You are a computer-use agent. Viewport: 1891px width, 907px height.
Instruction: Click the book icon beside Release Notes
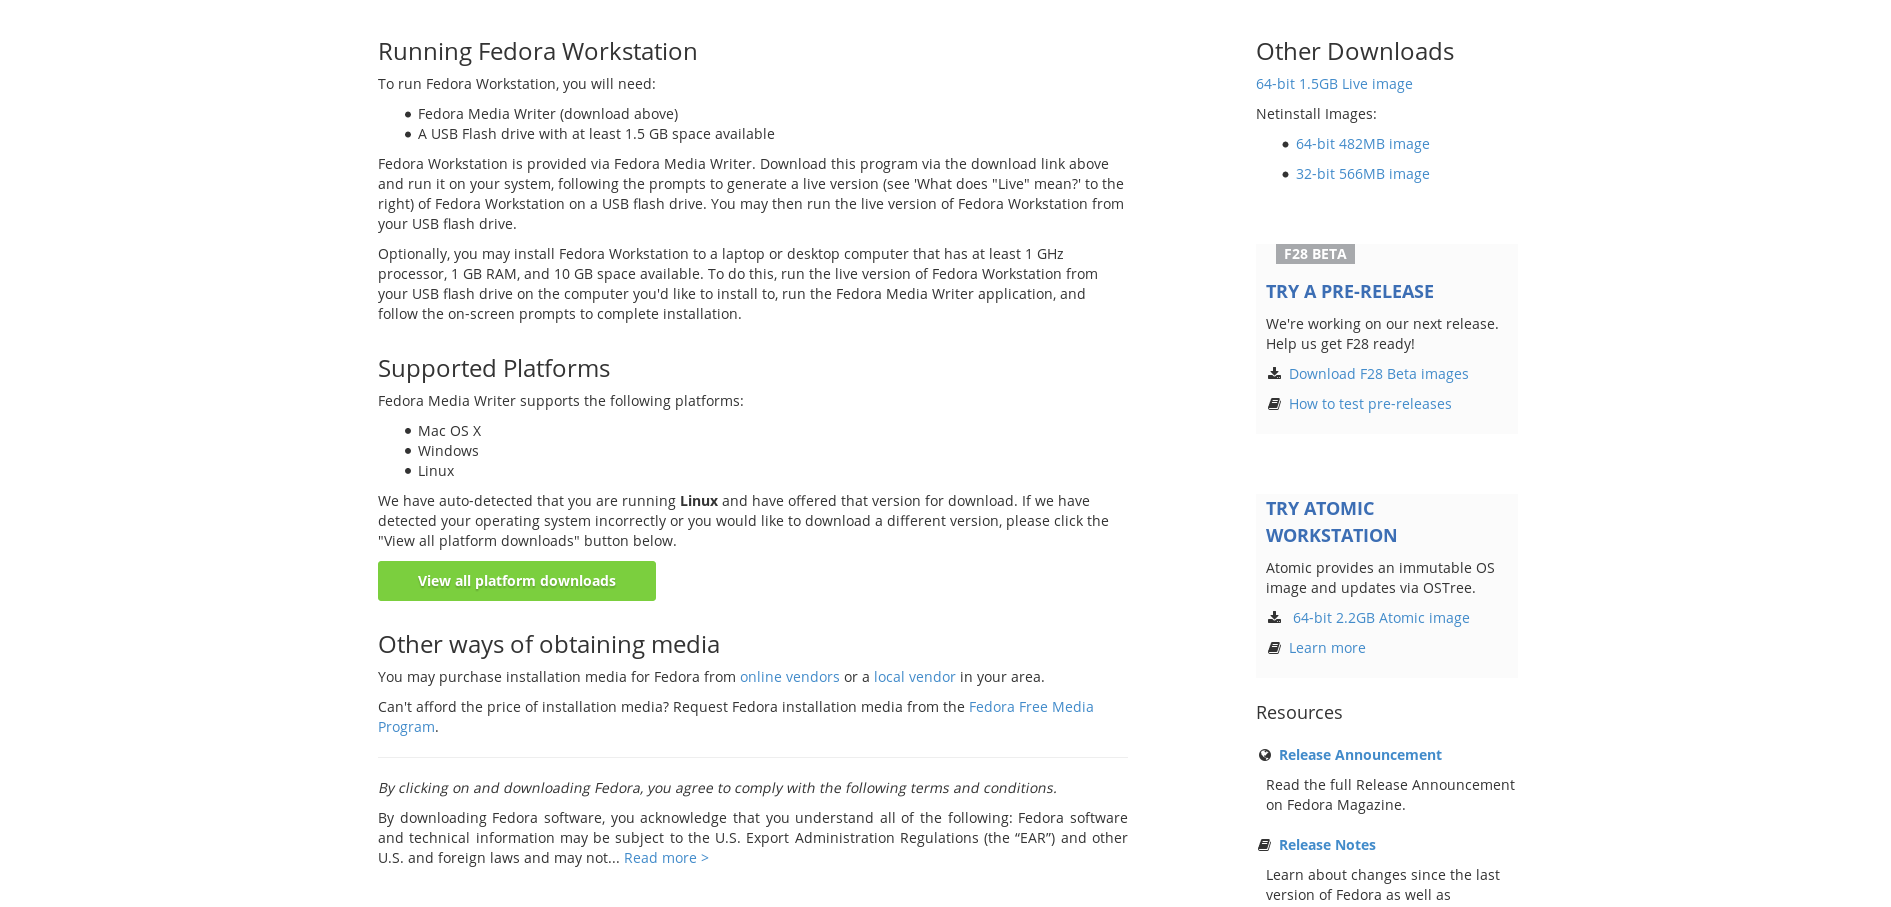(1264, 845)
